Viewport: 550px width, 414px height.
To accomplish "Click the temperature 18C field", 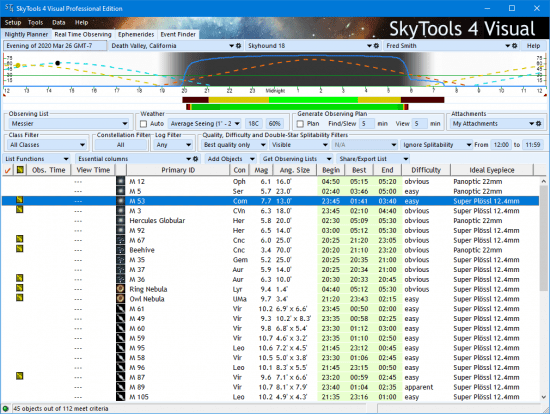I will (253, 123).
